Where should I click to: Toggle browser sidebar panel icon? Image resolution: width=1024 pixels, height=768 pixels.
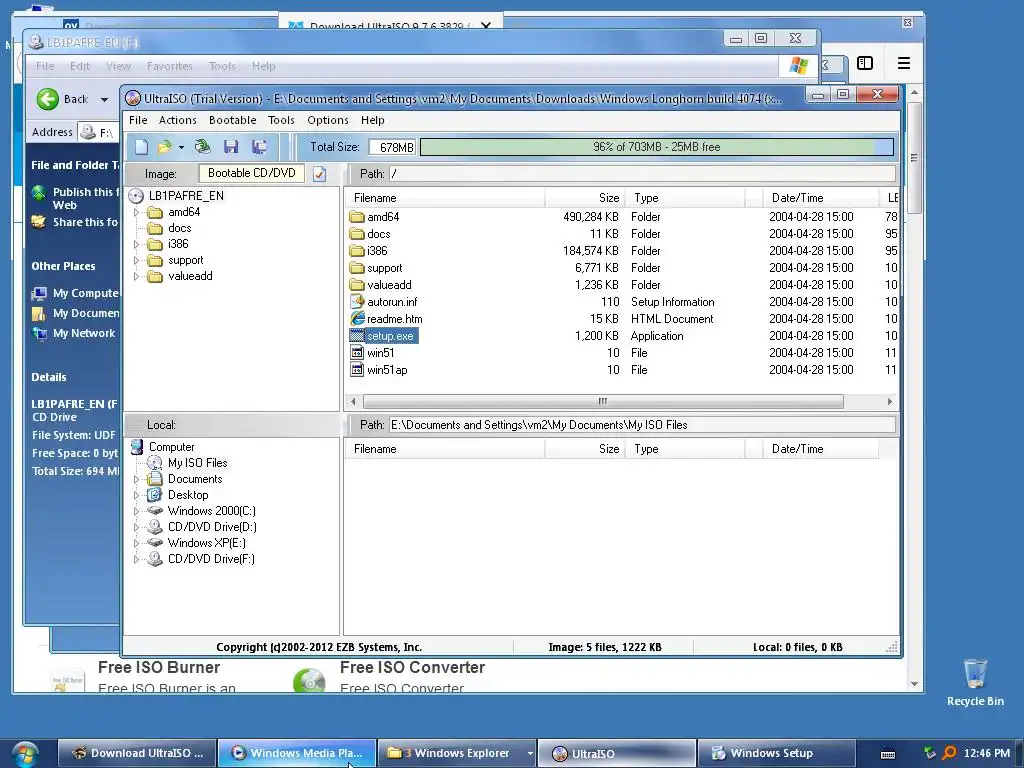click(x=865, y=63)
